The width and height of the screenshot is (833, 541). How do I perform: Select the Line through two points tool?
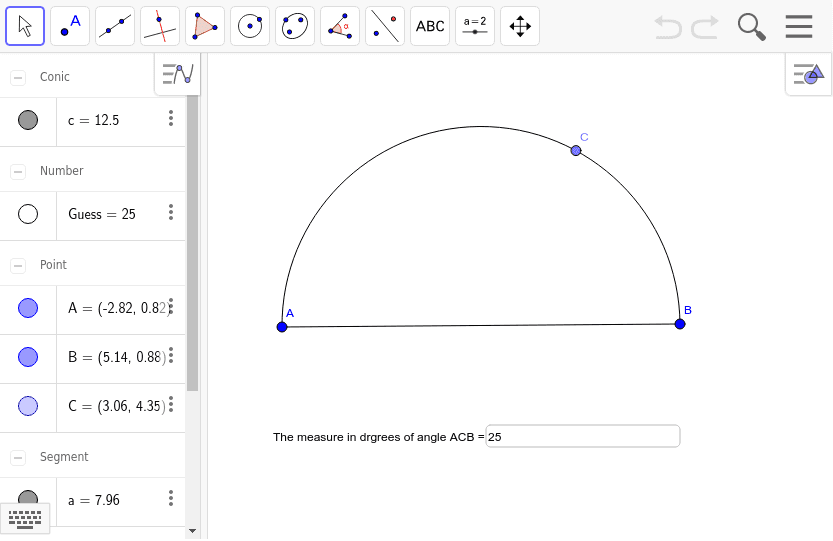point(115,26)
